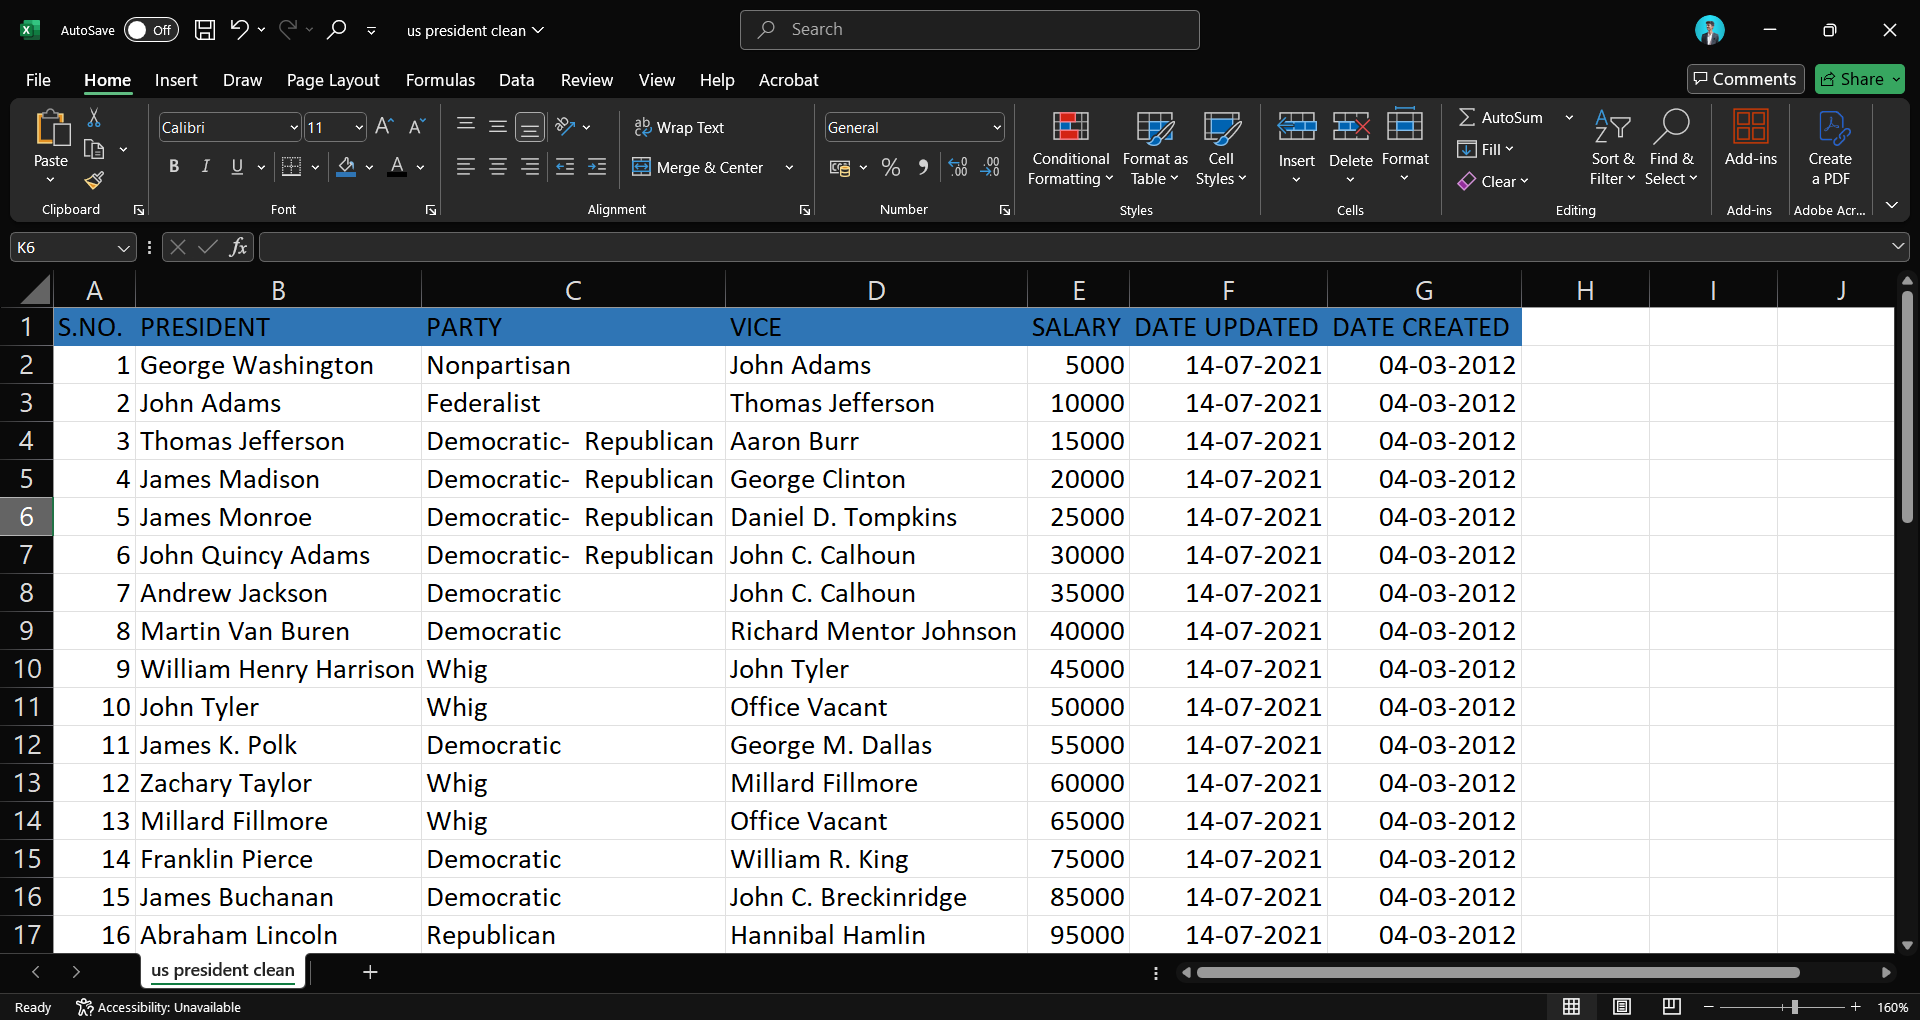Toggle Bold formatting
Viewport: 1920px width, 1020px height.
pos(174,167)
